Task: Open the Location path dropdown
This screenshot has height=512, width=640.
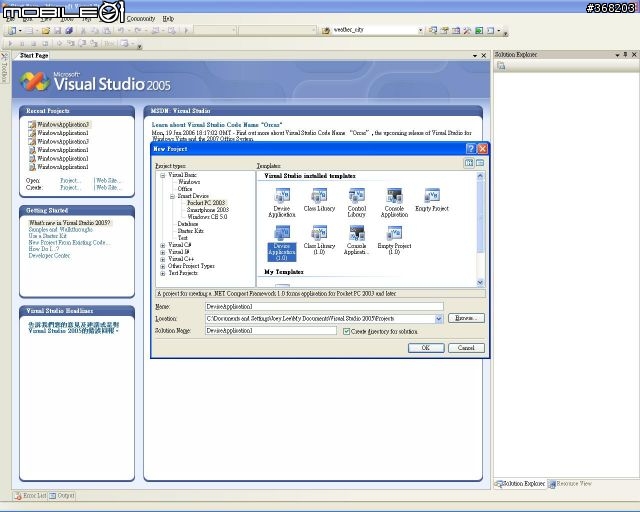Action: point(439,318)
